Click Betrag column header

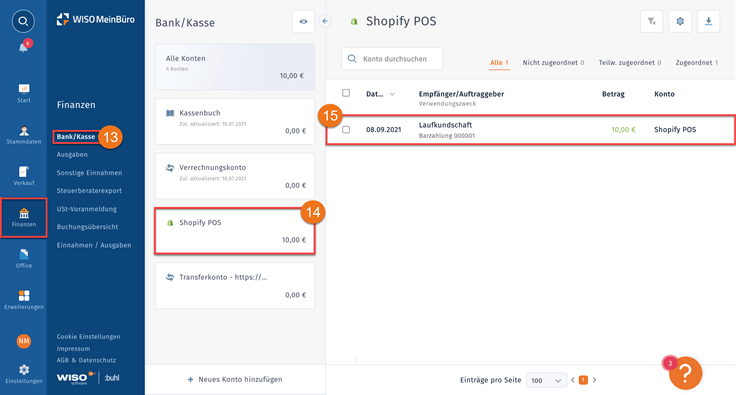(613, 94)
